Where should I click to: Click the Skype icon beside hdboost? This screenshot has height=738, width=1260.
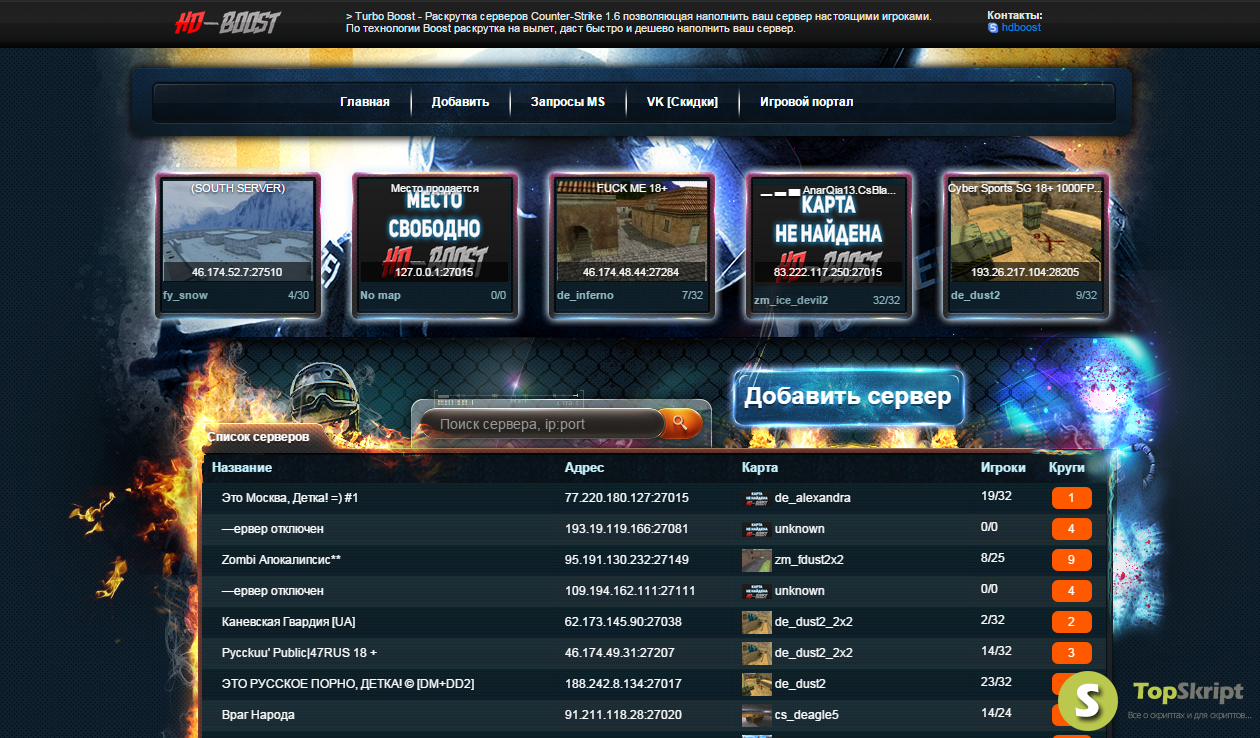click(993, 28)
